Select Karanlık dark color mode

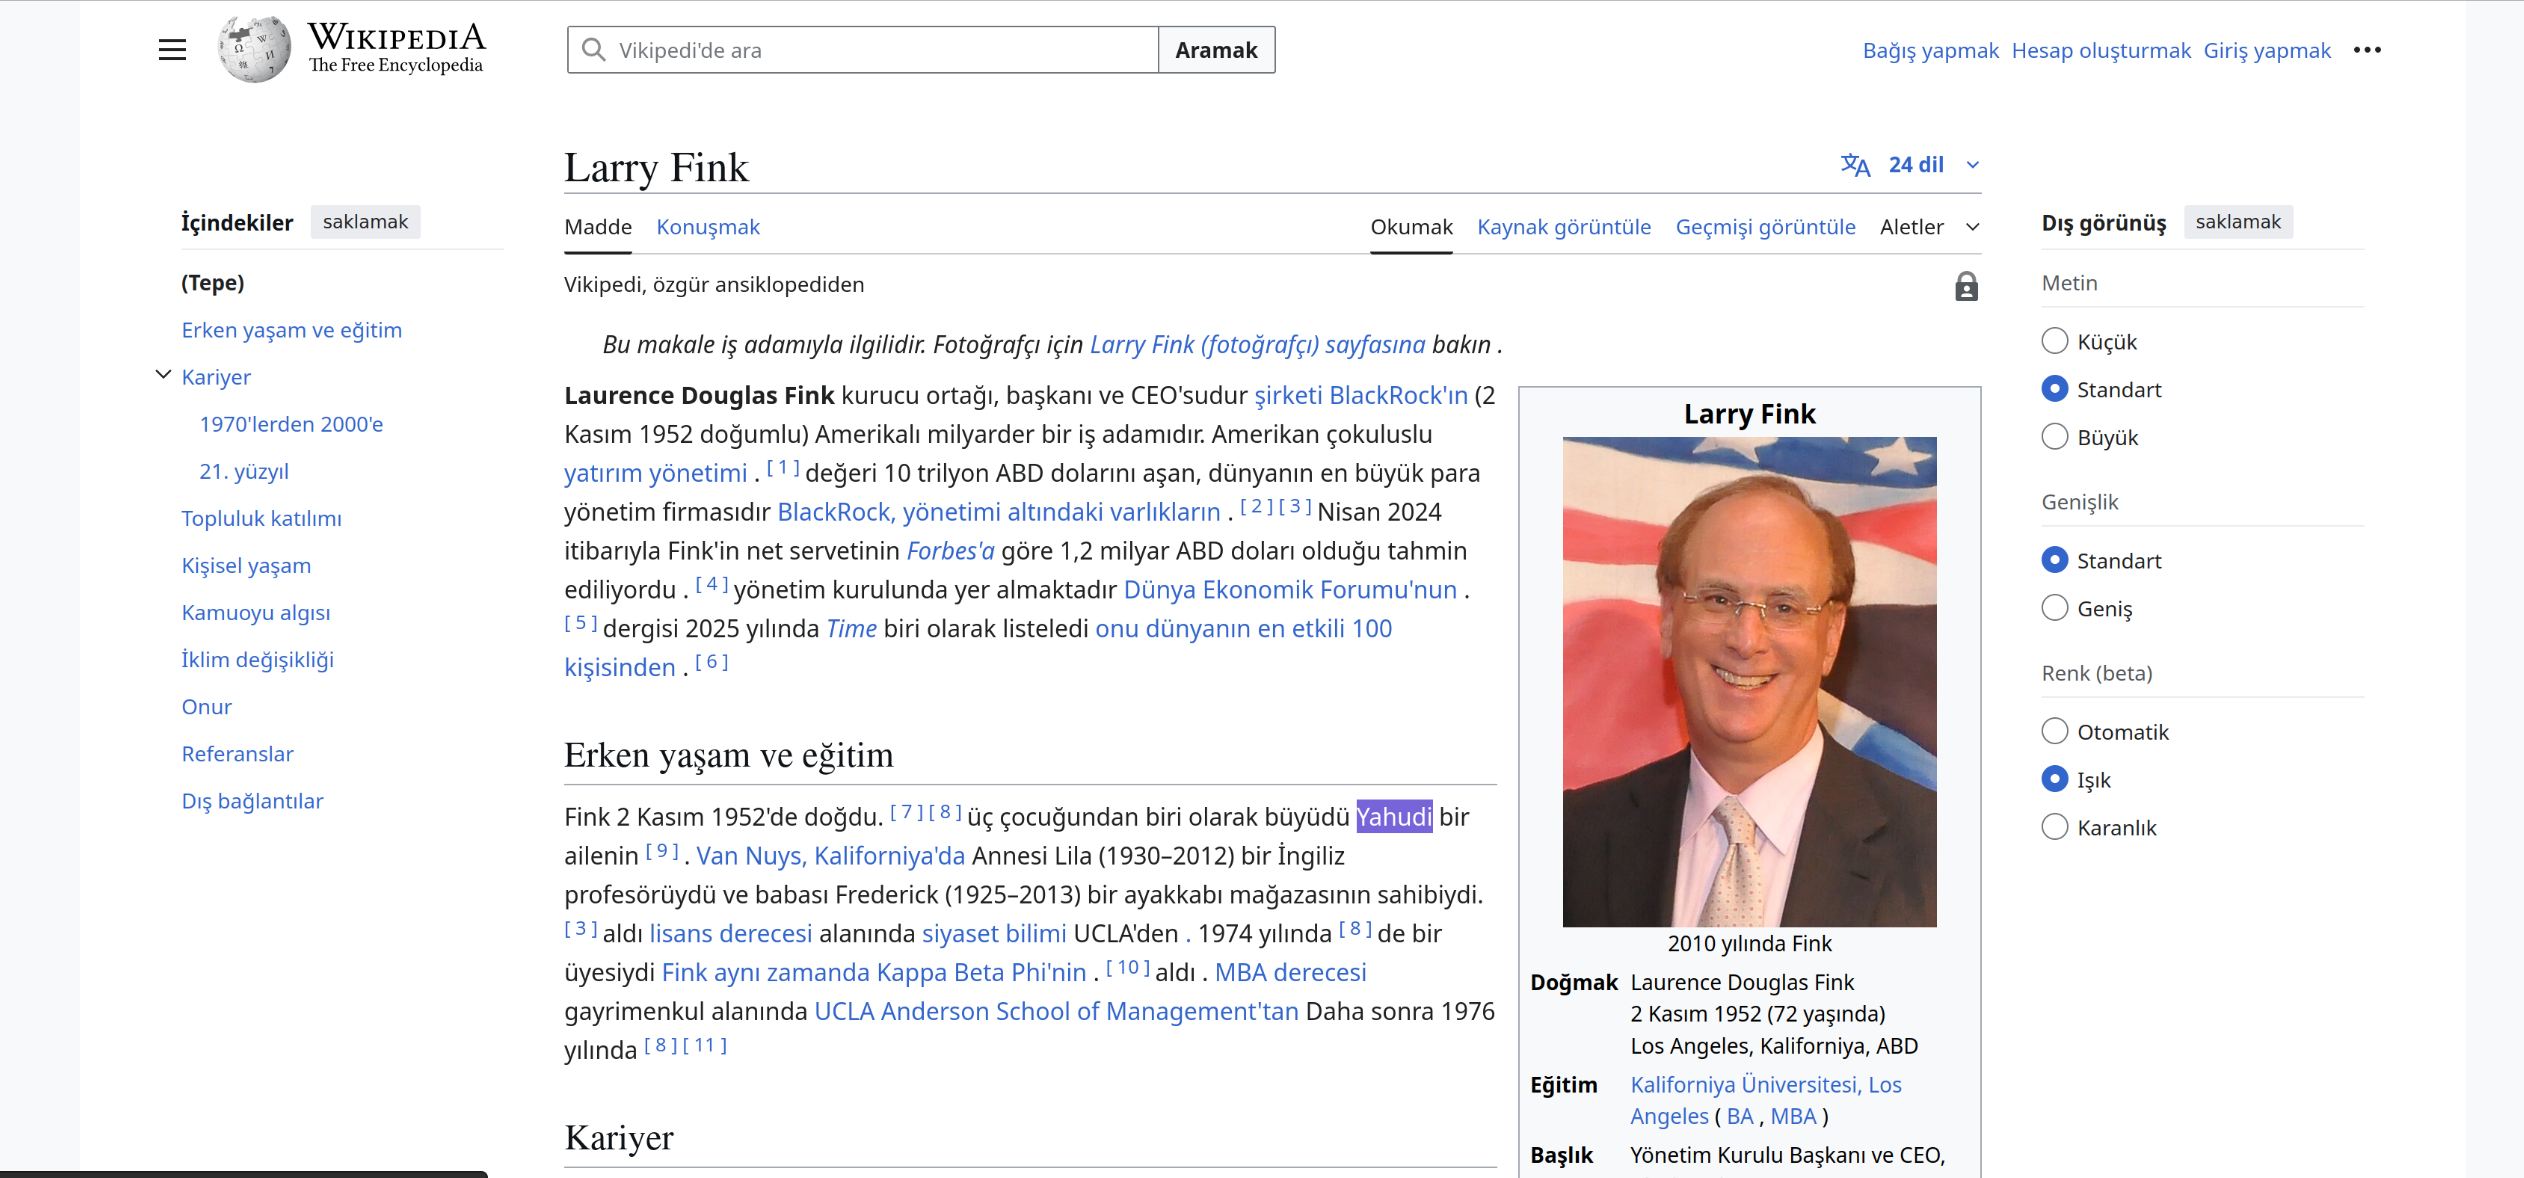(x=2054, y=827)
